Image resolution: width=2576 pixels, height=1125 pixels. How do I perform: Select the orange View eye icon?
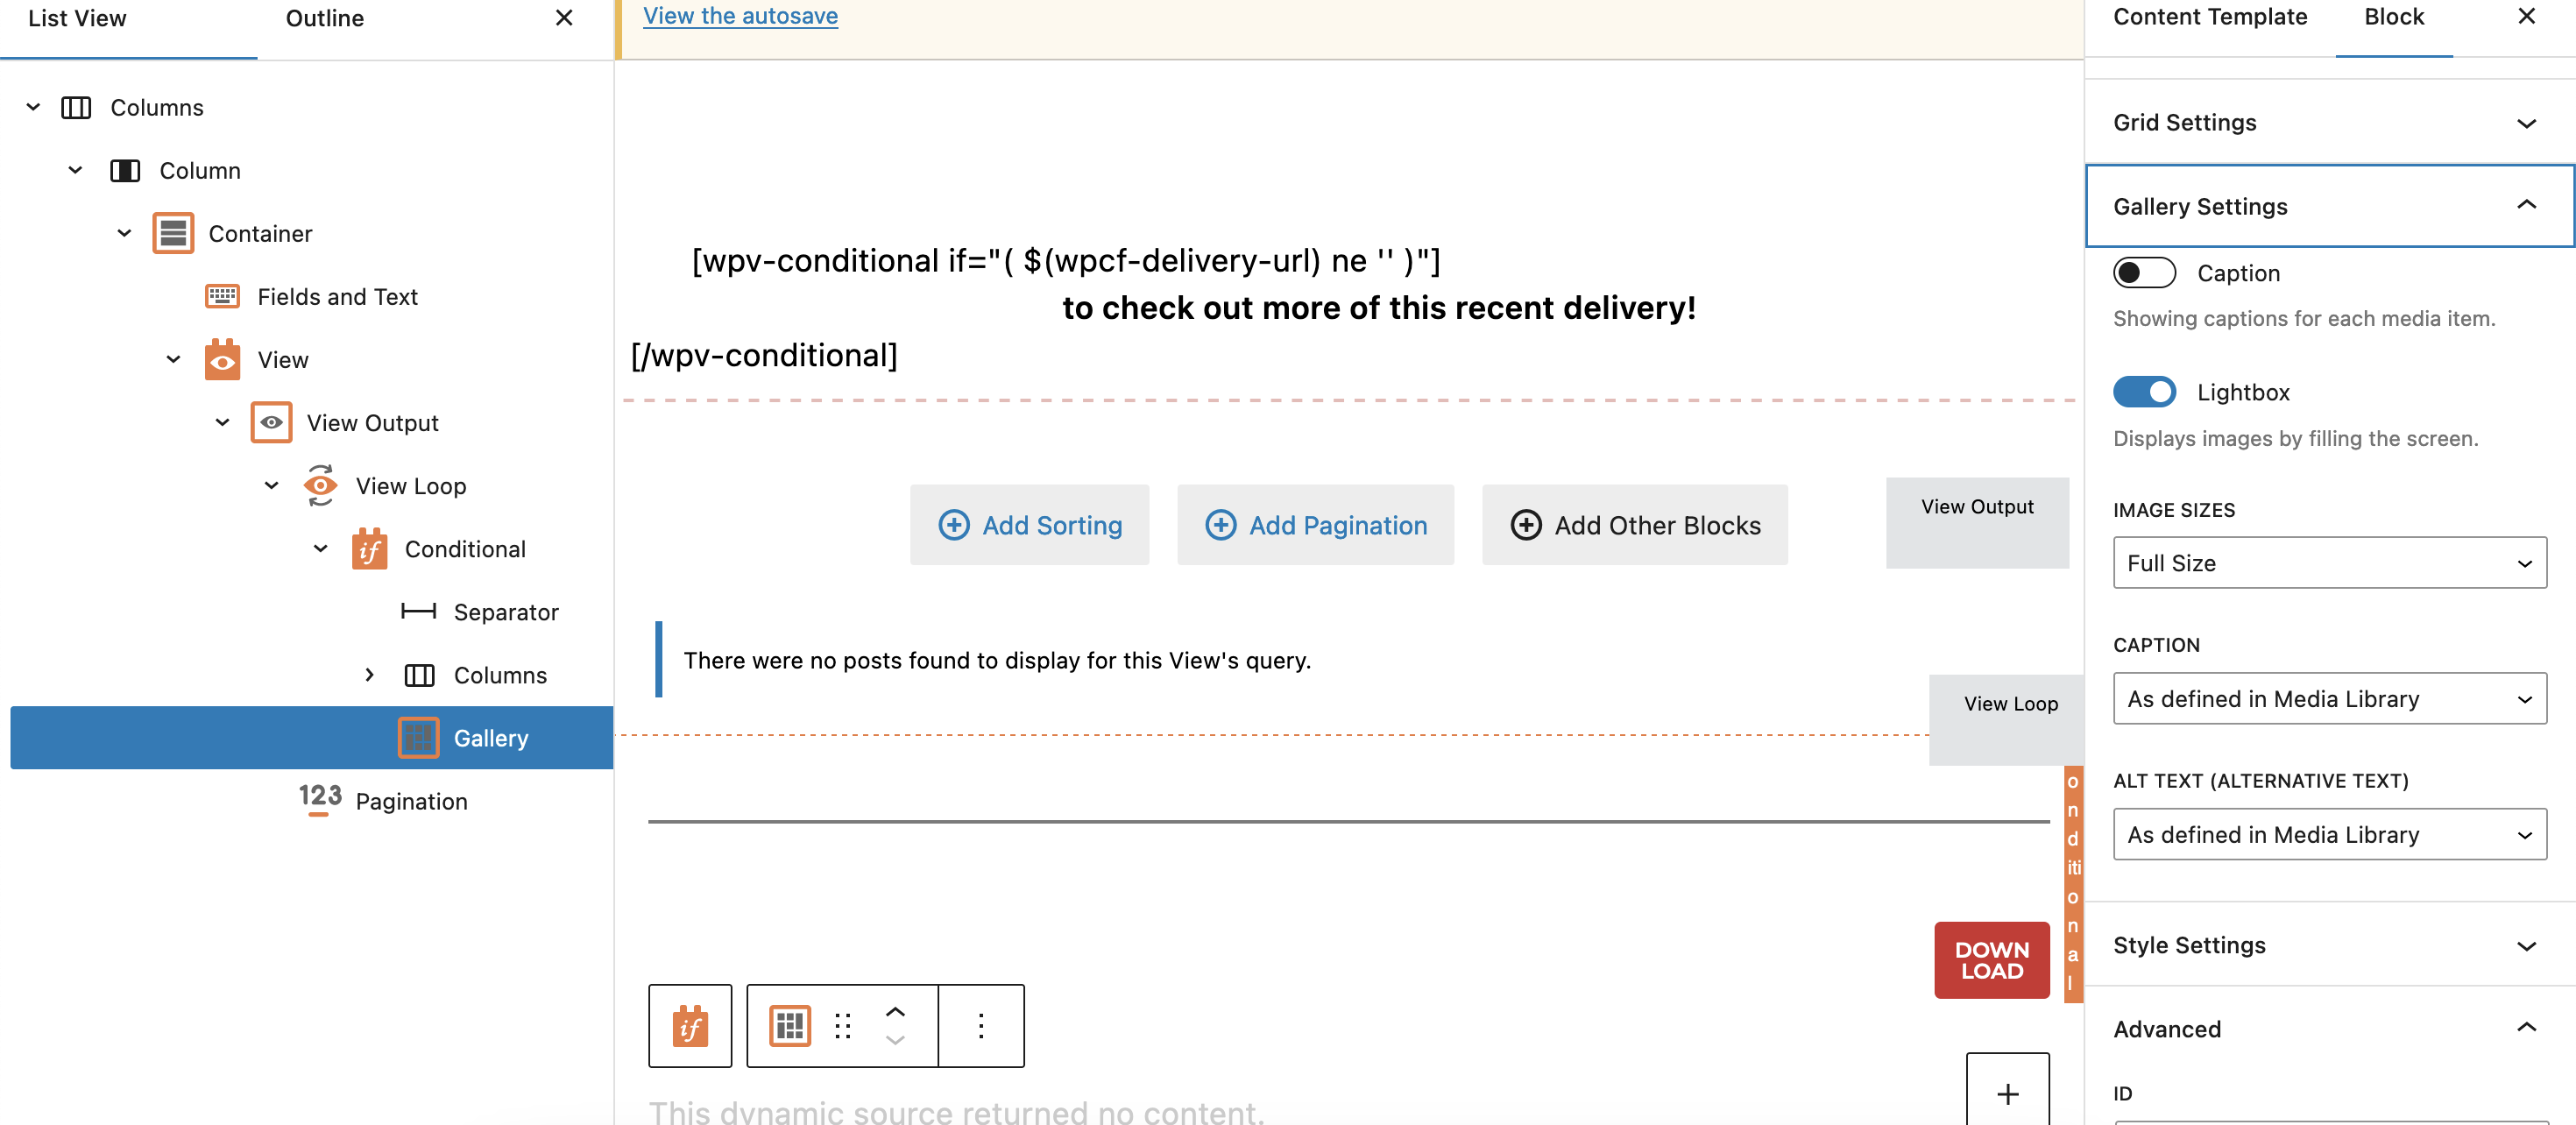(222, 360)
